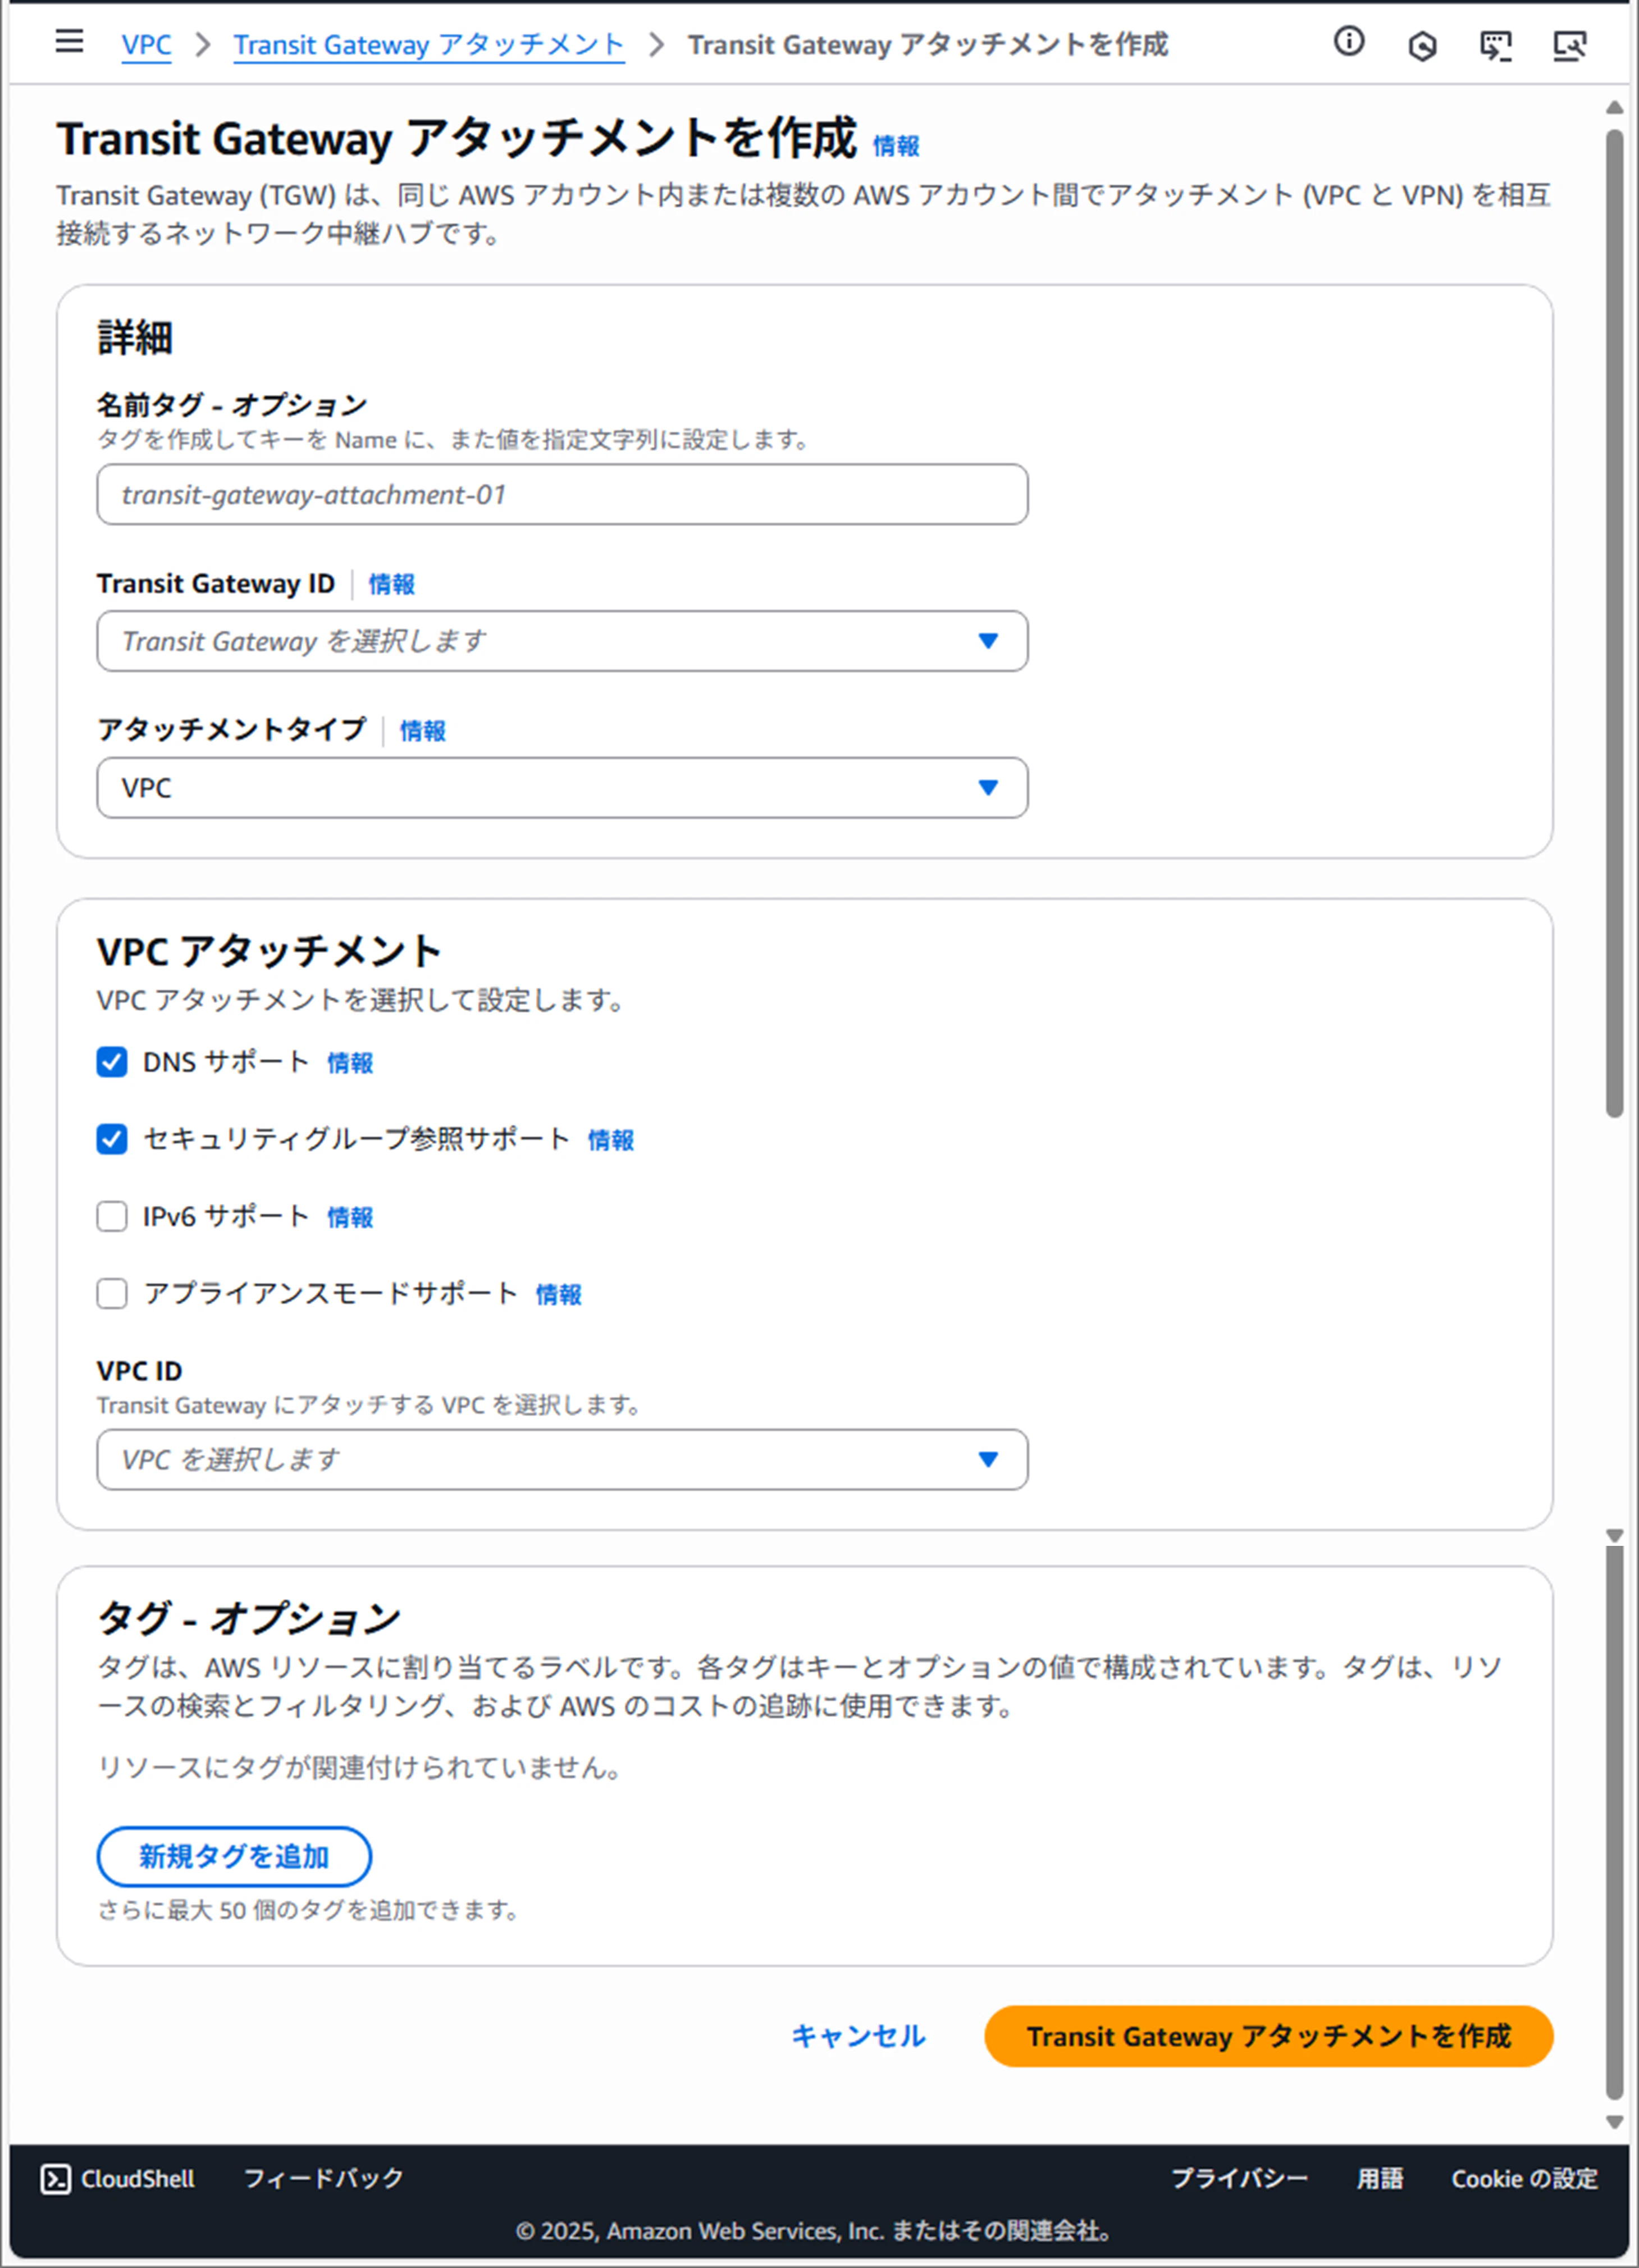Open Transit Gateway アタッチメント breadcrumb

point(429,46)
